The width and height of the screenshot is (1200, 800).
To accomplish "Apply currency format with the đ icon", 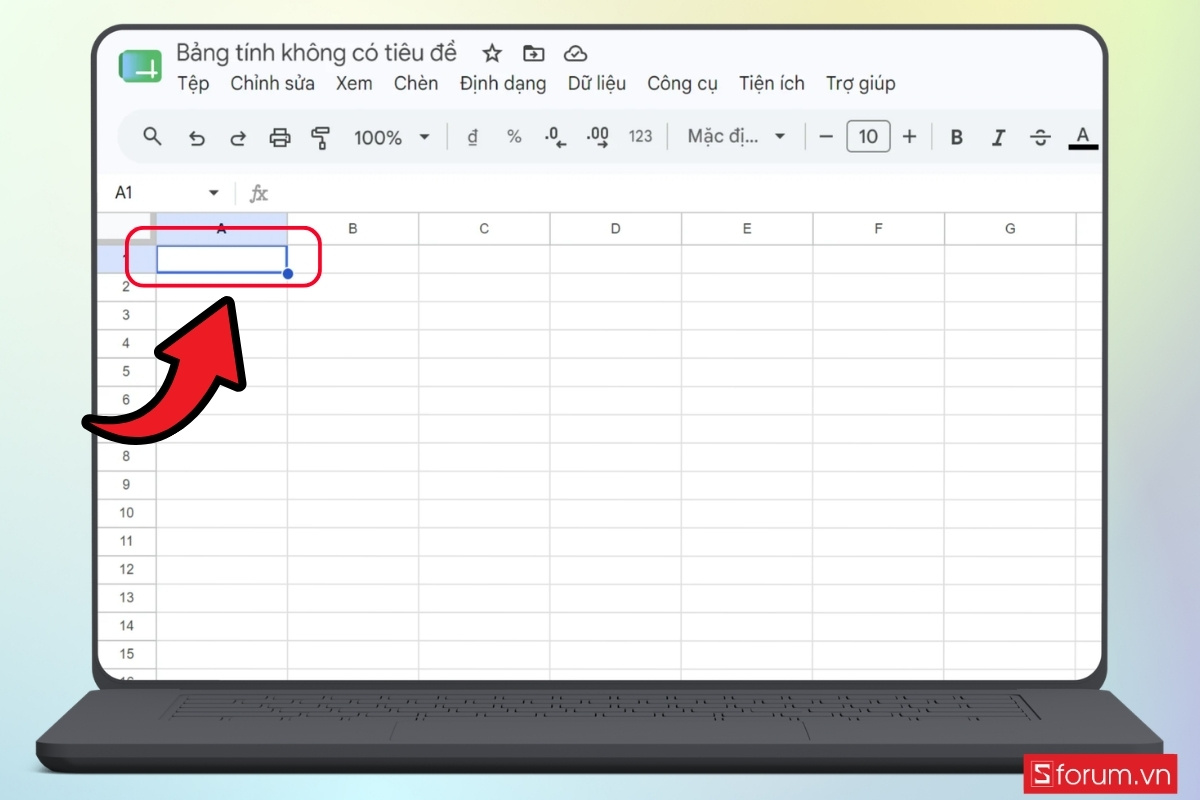I will pyautogui.click(x=473, y=137).
